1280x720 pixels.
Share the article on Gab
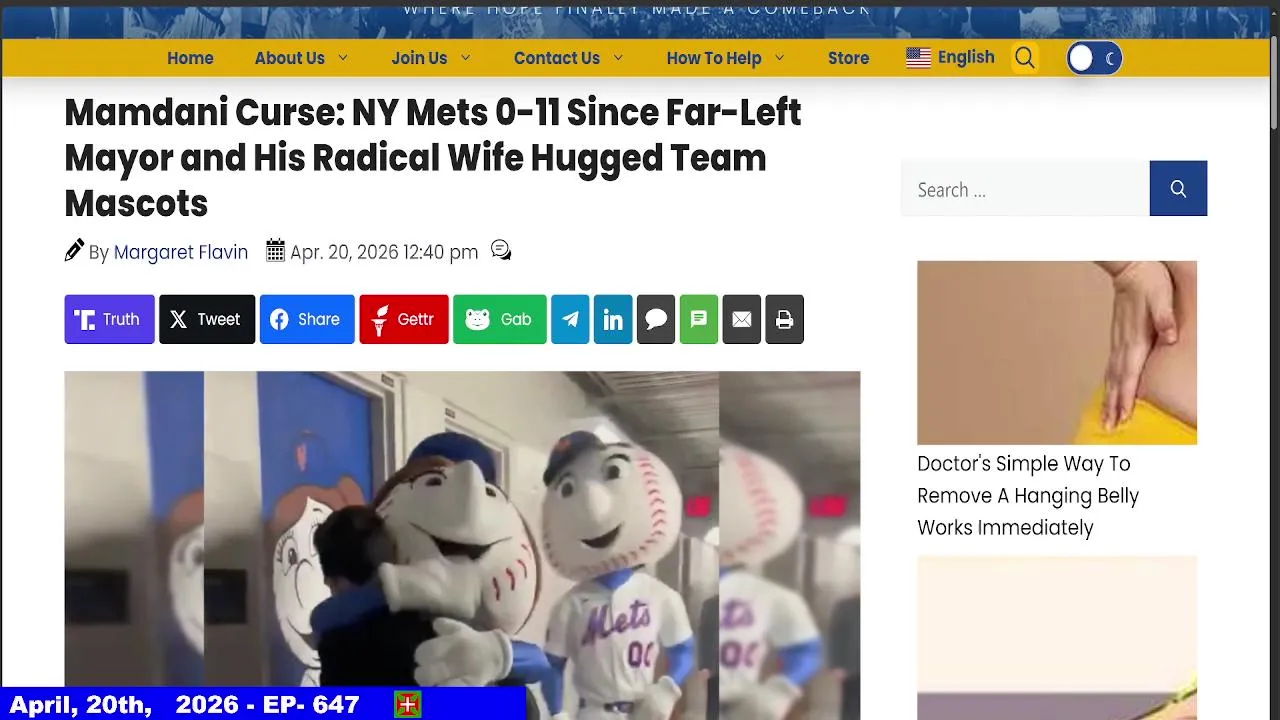500,319
